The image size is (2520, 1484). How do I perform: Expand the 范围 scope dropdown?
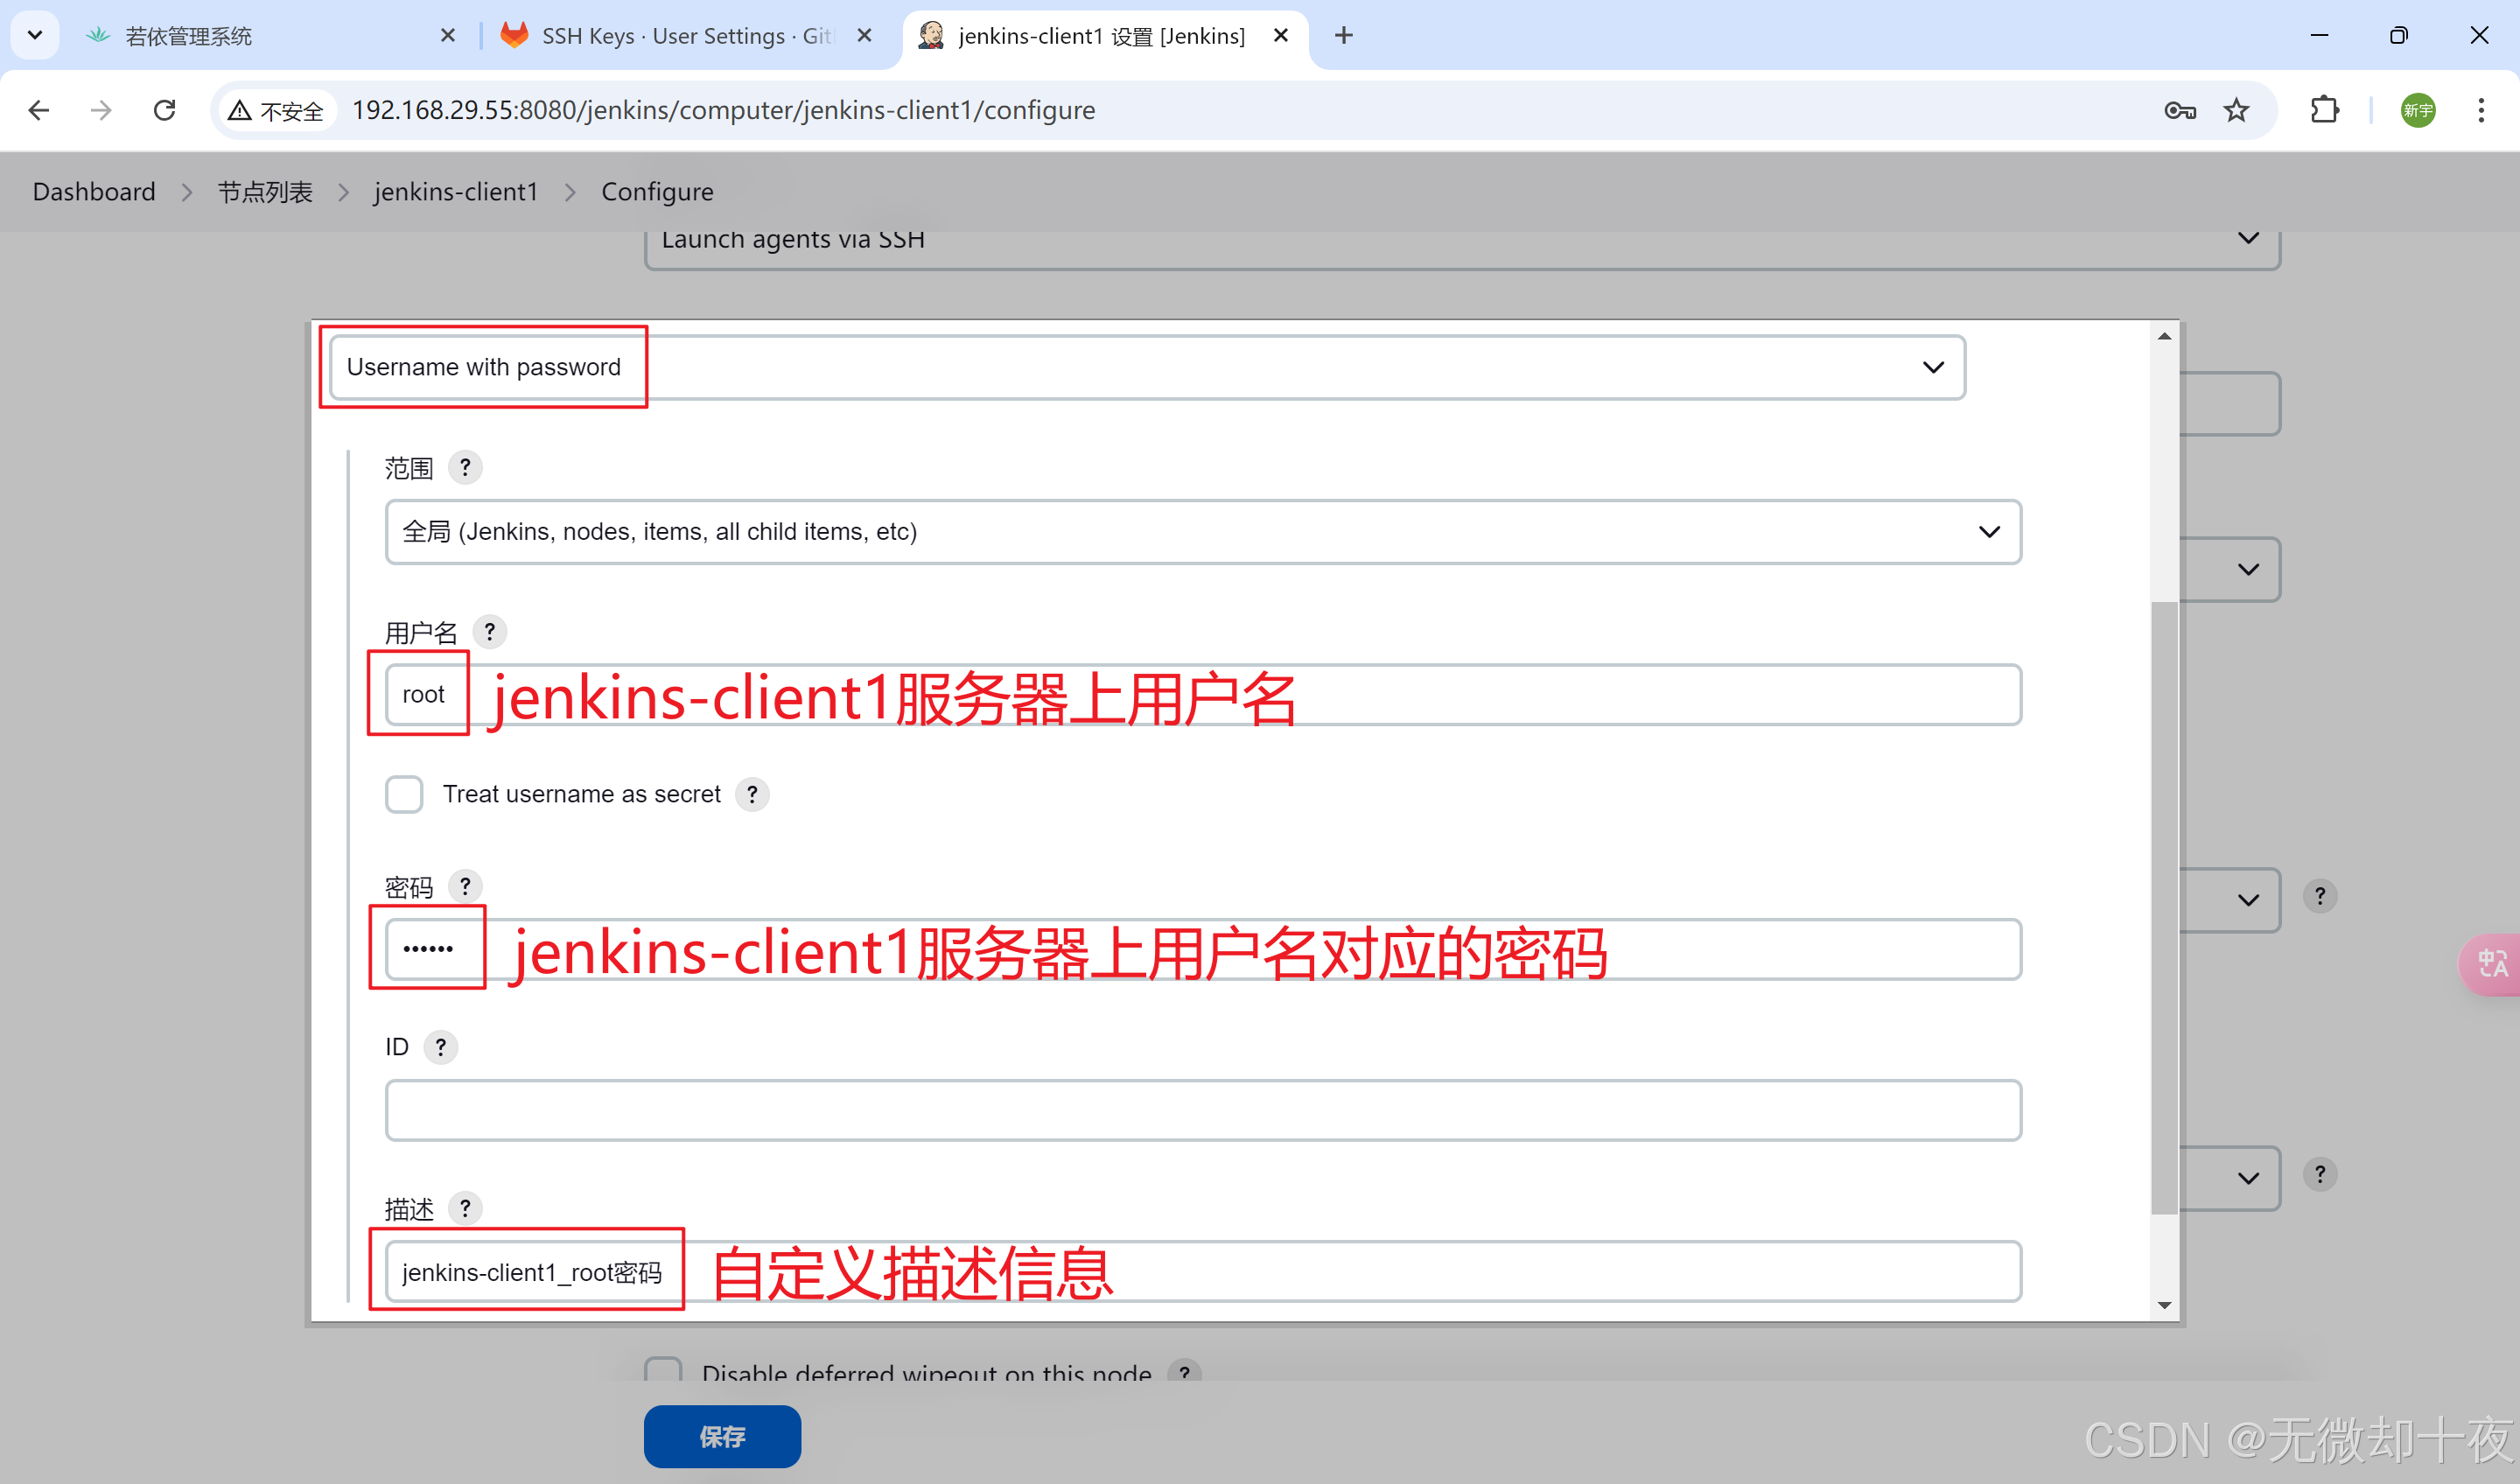[1202, 531]
